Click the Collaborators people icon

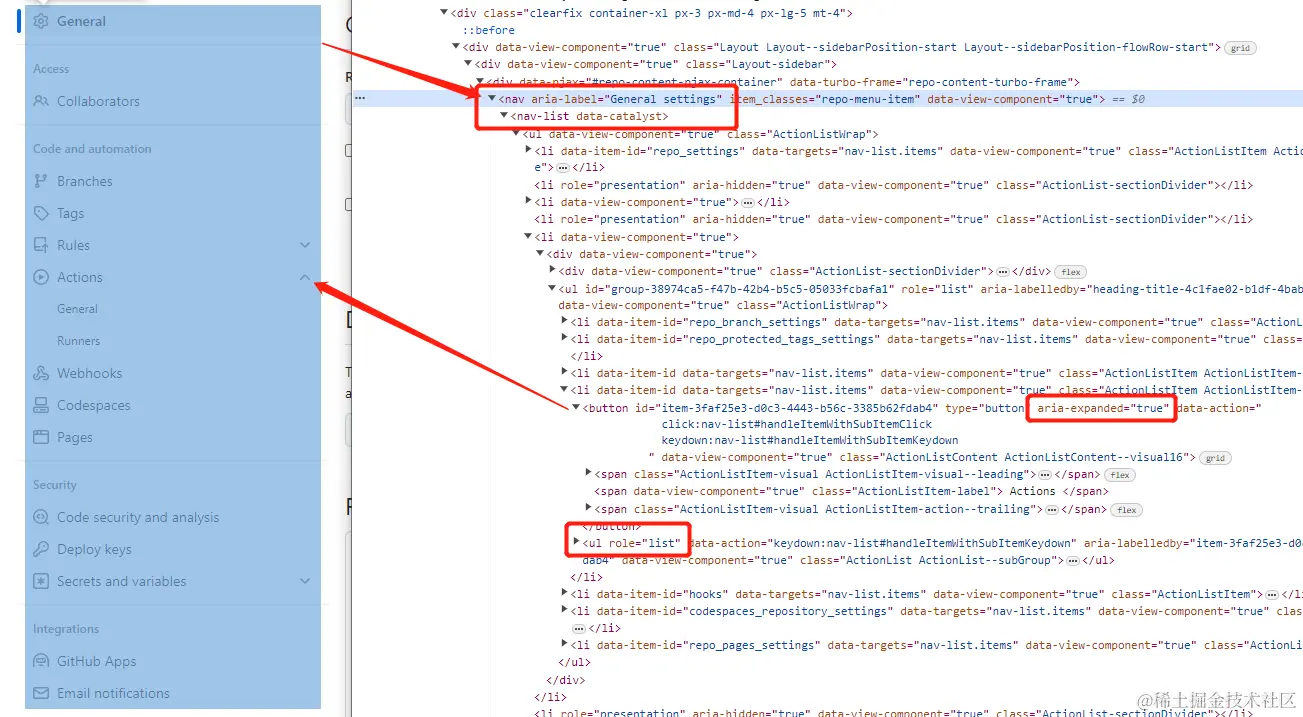point(41,101)
